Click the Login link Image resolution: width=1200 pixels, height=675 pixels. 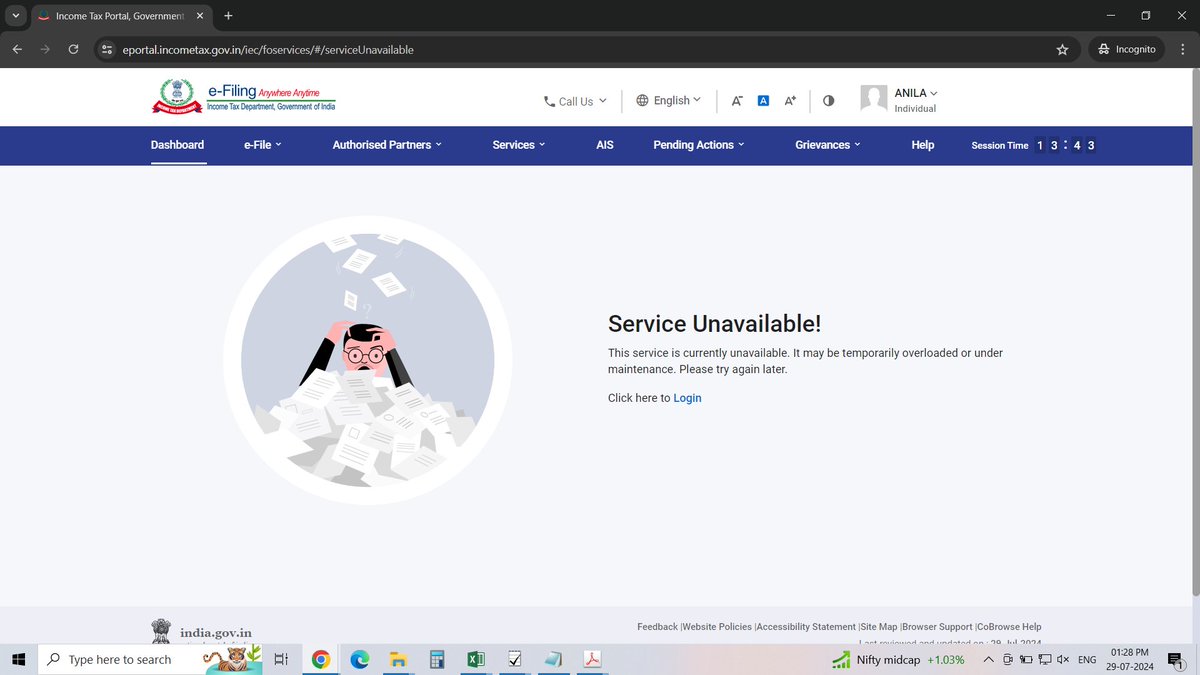[687, 397]
